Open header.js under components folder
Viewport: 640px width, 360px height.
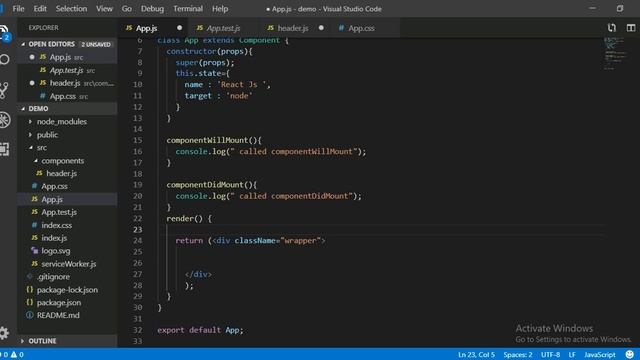click(x=67, y=173)
